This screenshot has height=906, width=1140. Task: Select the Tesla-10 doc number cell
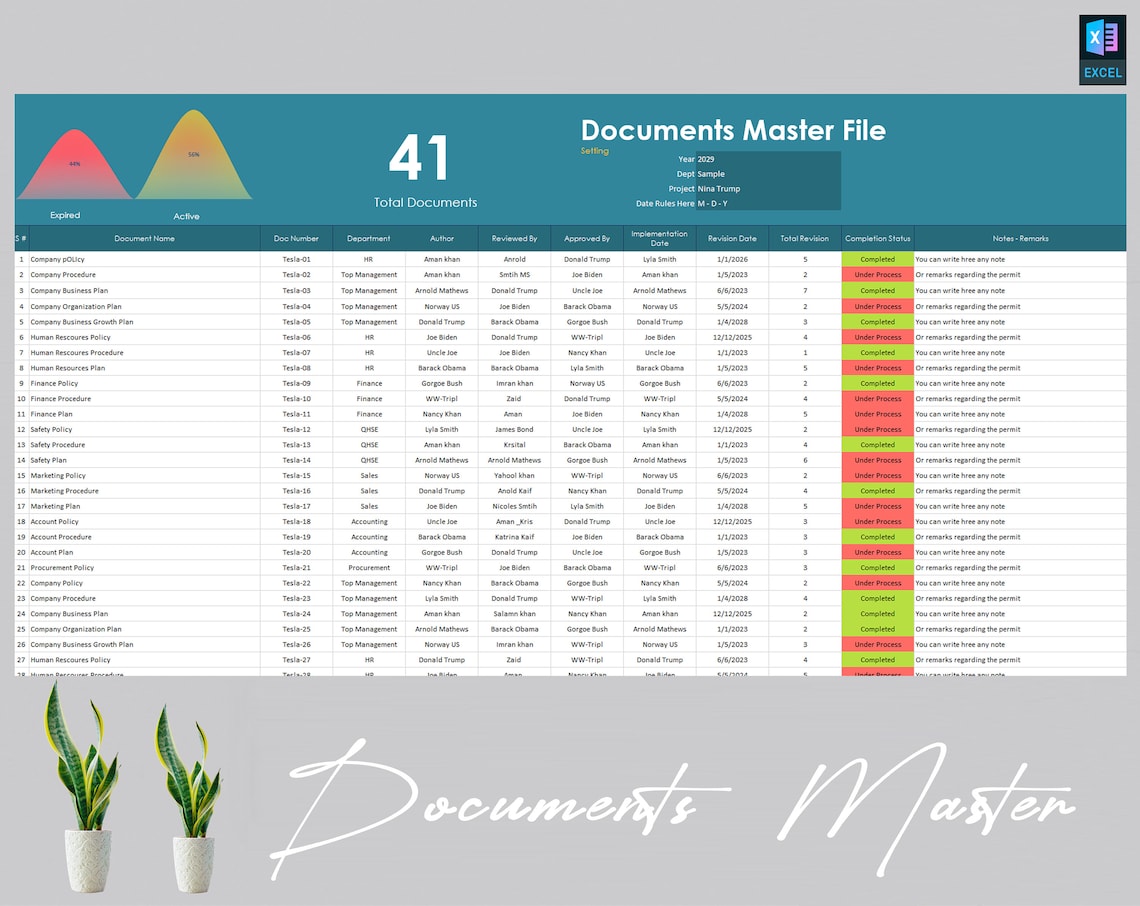[x=296, y=399]
